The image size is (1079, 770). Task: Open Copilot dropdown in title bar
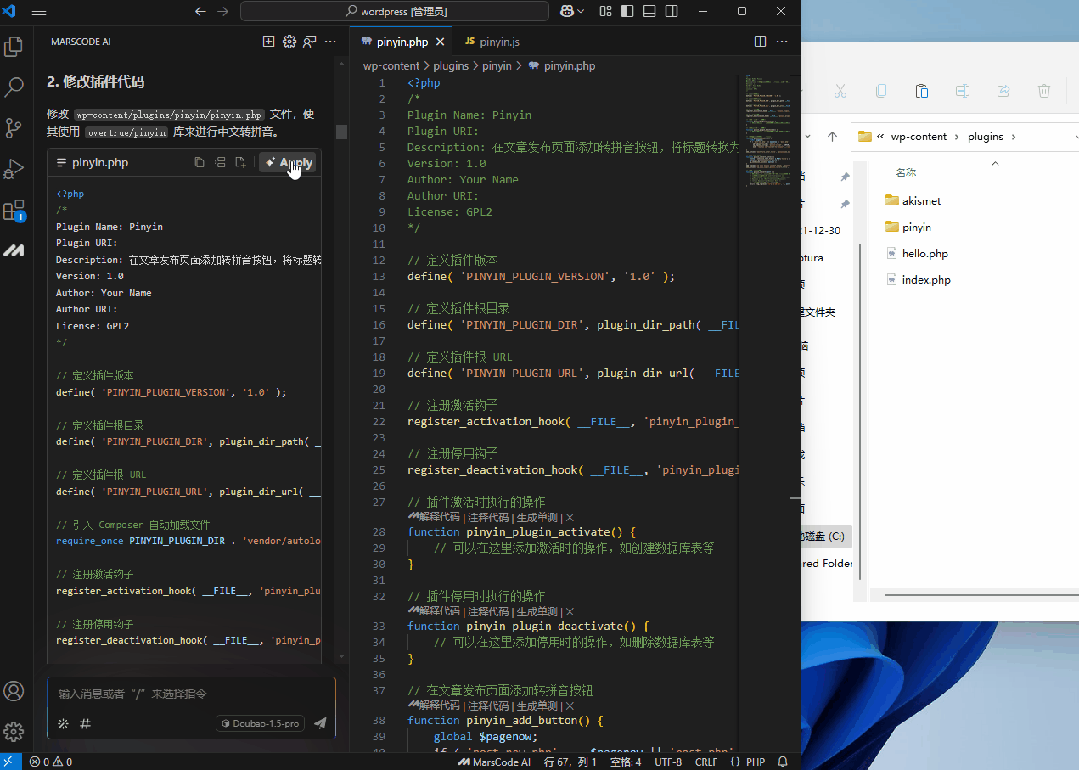pyautogui.click(x=572, y=11)
